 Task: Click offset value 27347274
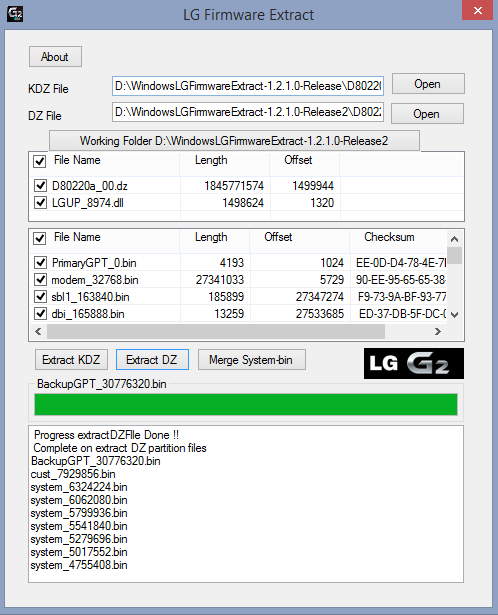[x=320, y=297]
